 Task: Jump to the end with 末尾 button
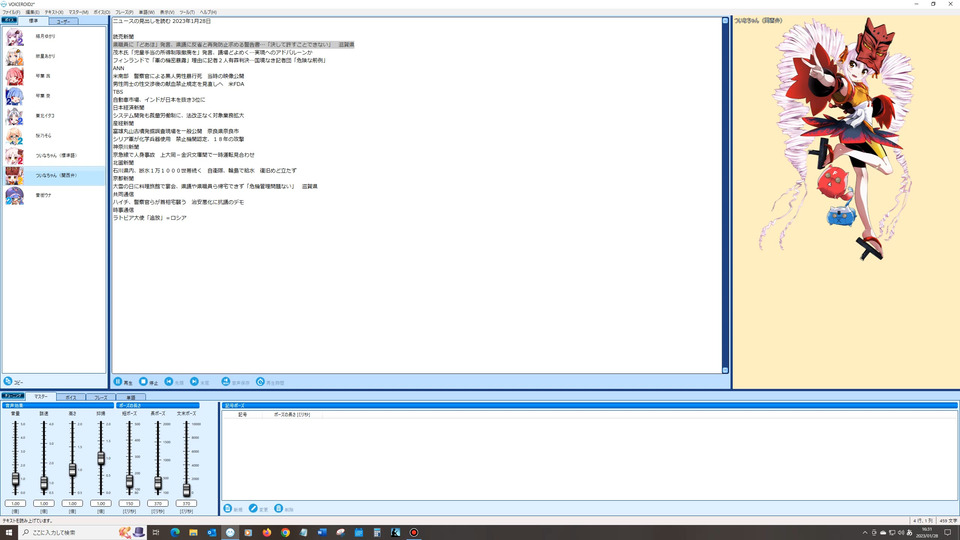click(194, 381)
